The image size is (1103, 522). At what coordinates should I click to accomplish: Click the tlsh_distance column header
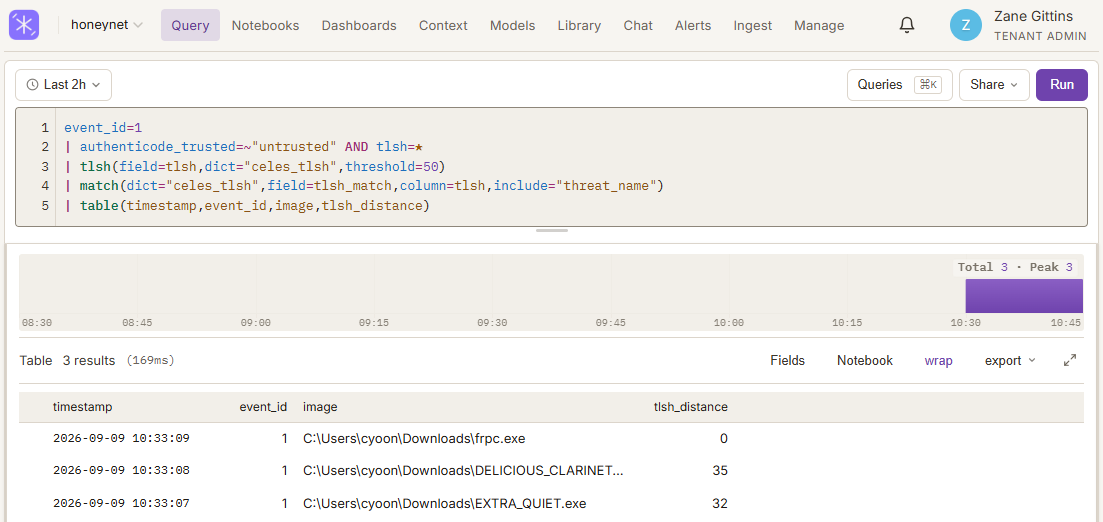coord(690,407)
